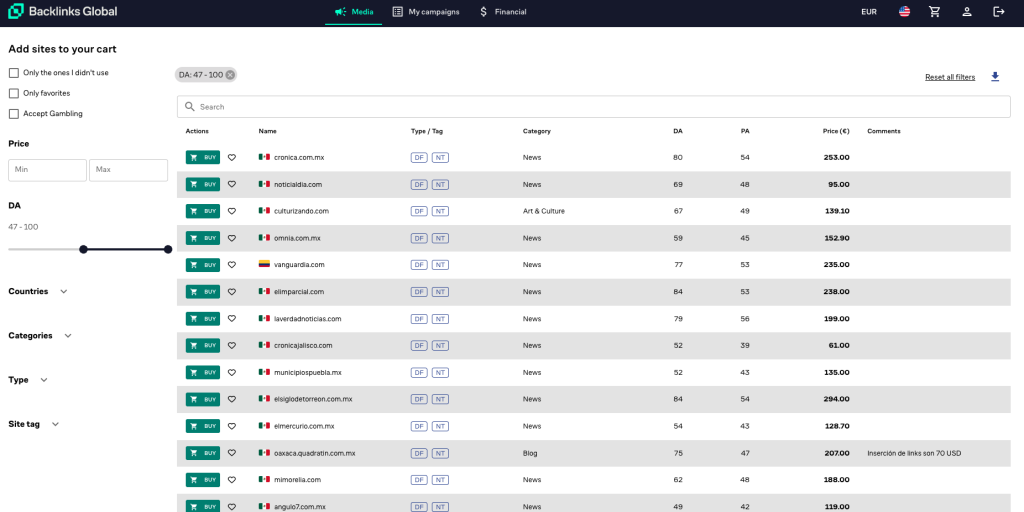
Task: Open the shopping cart icon in header
Action: [x=934, y=12]
